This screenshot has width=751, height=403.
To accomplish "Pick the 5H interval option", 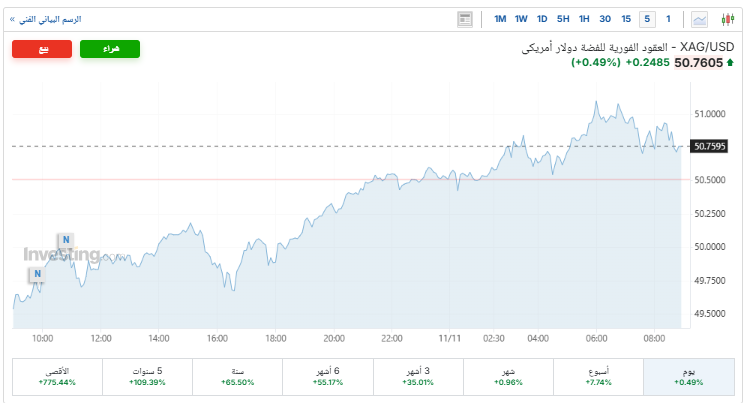I will click(x=563, y=19).
